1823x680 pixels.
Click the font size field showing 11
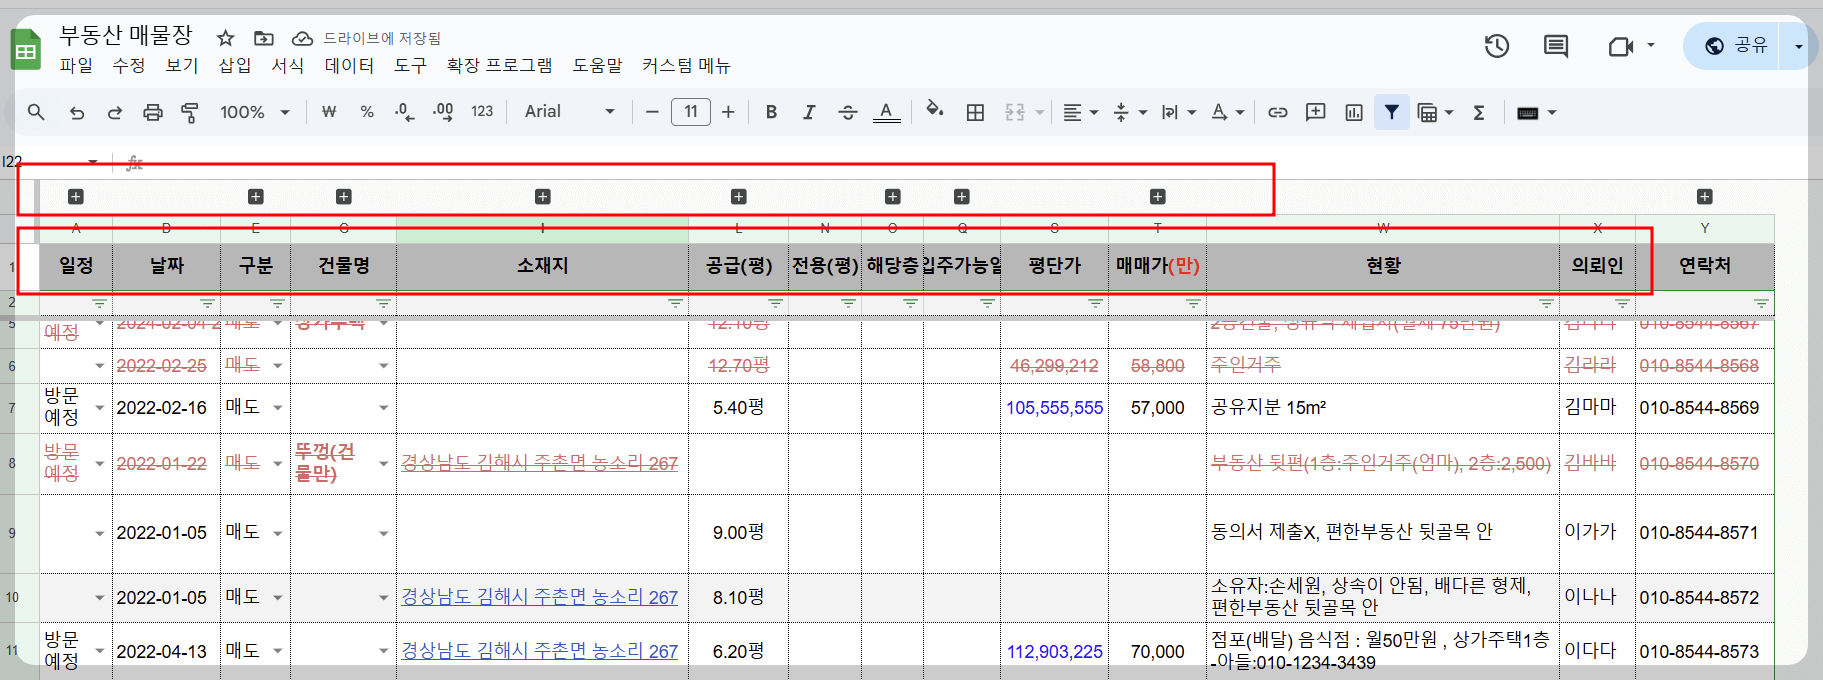691,112
